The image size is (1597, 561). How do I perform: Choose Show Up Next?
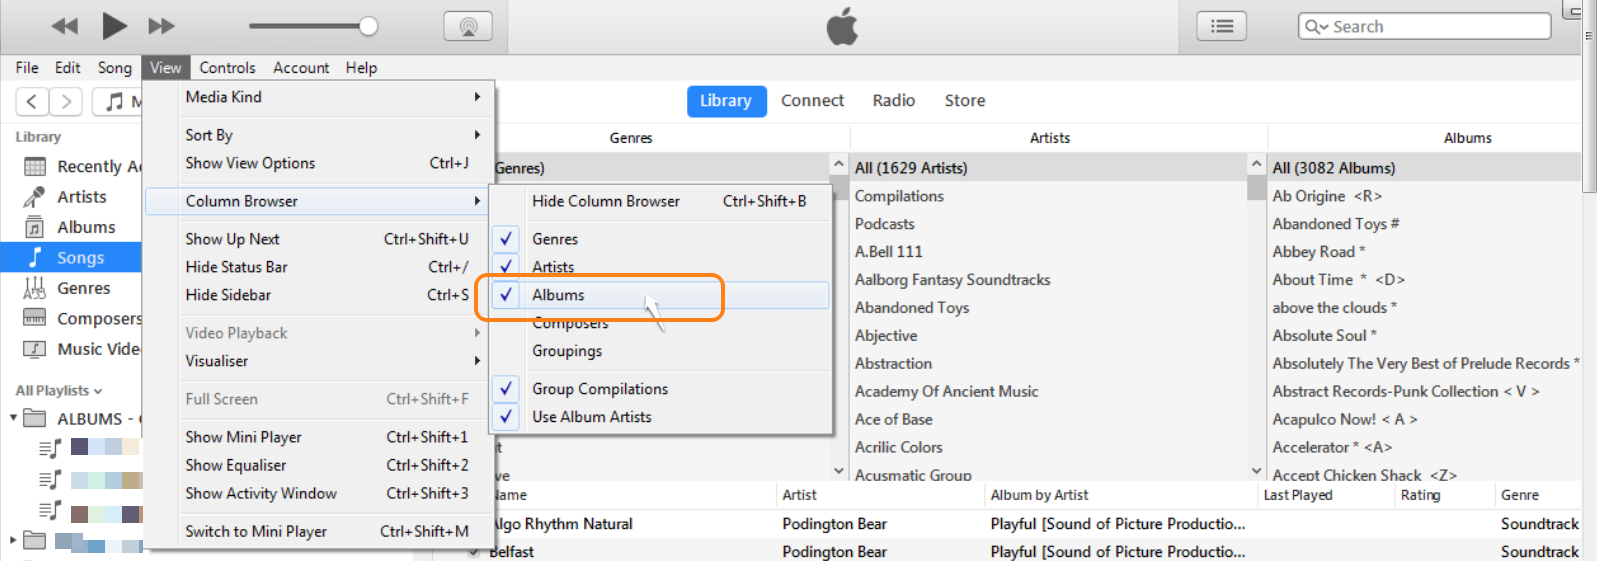(320, 239)
